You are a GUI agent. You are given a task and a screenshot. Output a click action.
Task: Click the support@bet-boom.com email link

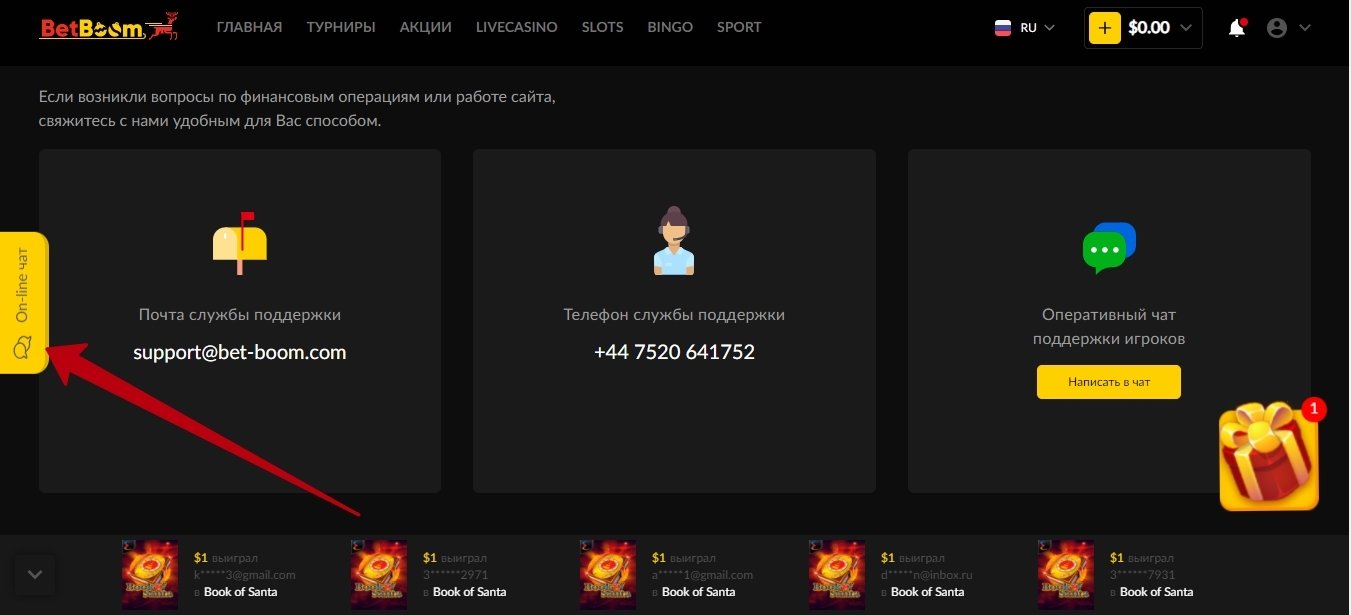coord(240,352)
